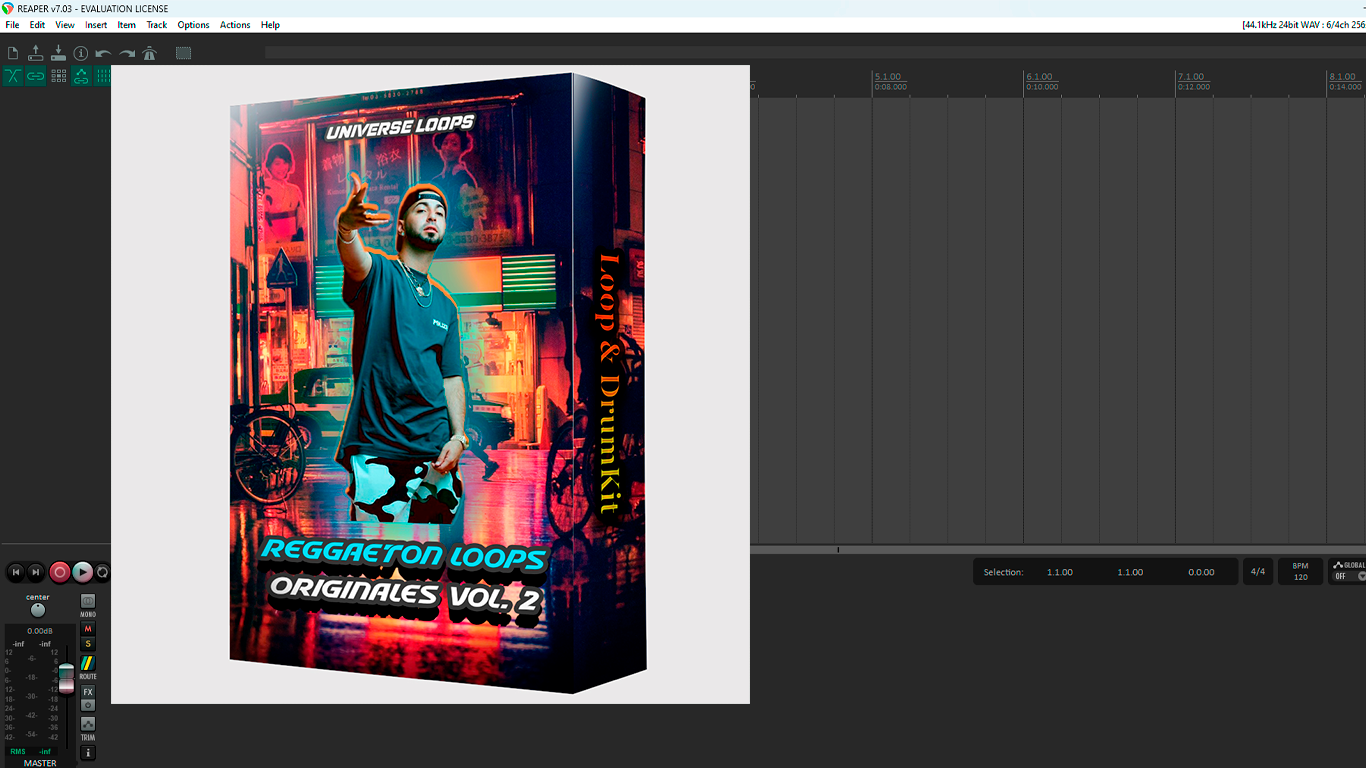Click the open project icon (upward arrow)
This screenshot has width=1366, height=768.
[x=36, y=53]
